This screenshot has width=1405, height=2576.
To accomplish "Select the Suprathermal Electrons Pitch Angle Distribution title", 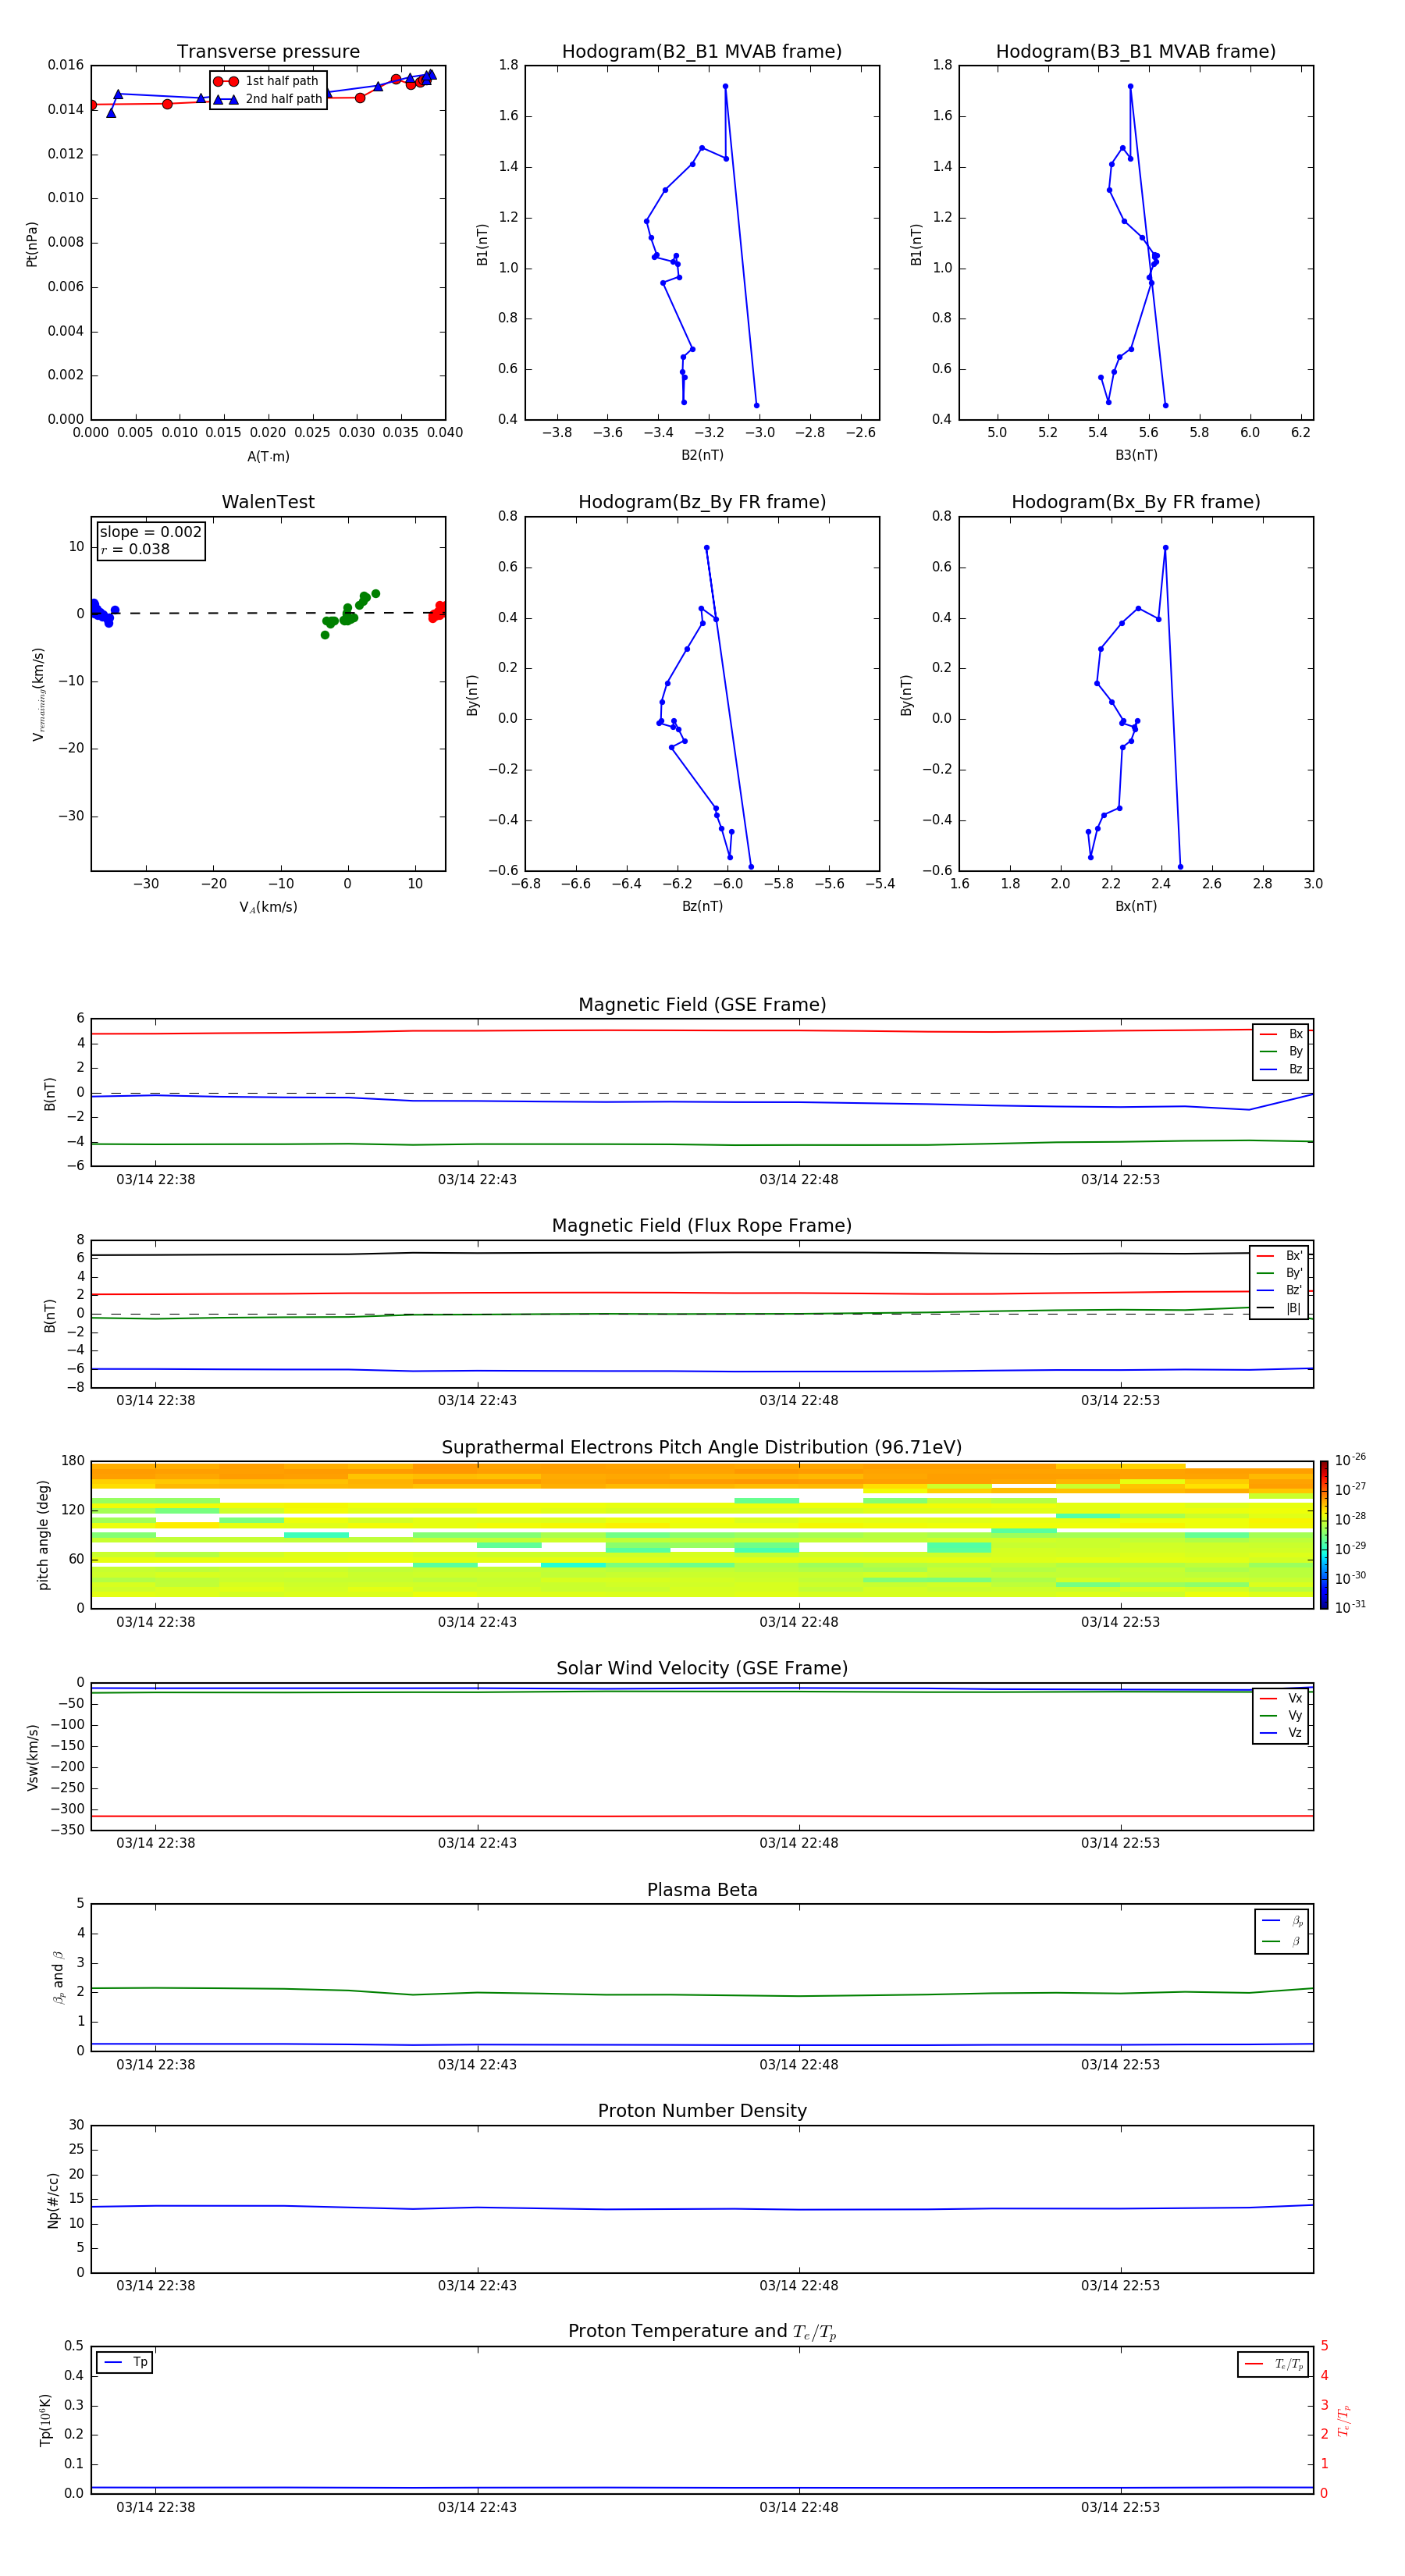I will (x=702, y=1448).
